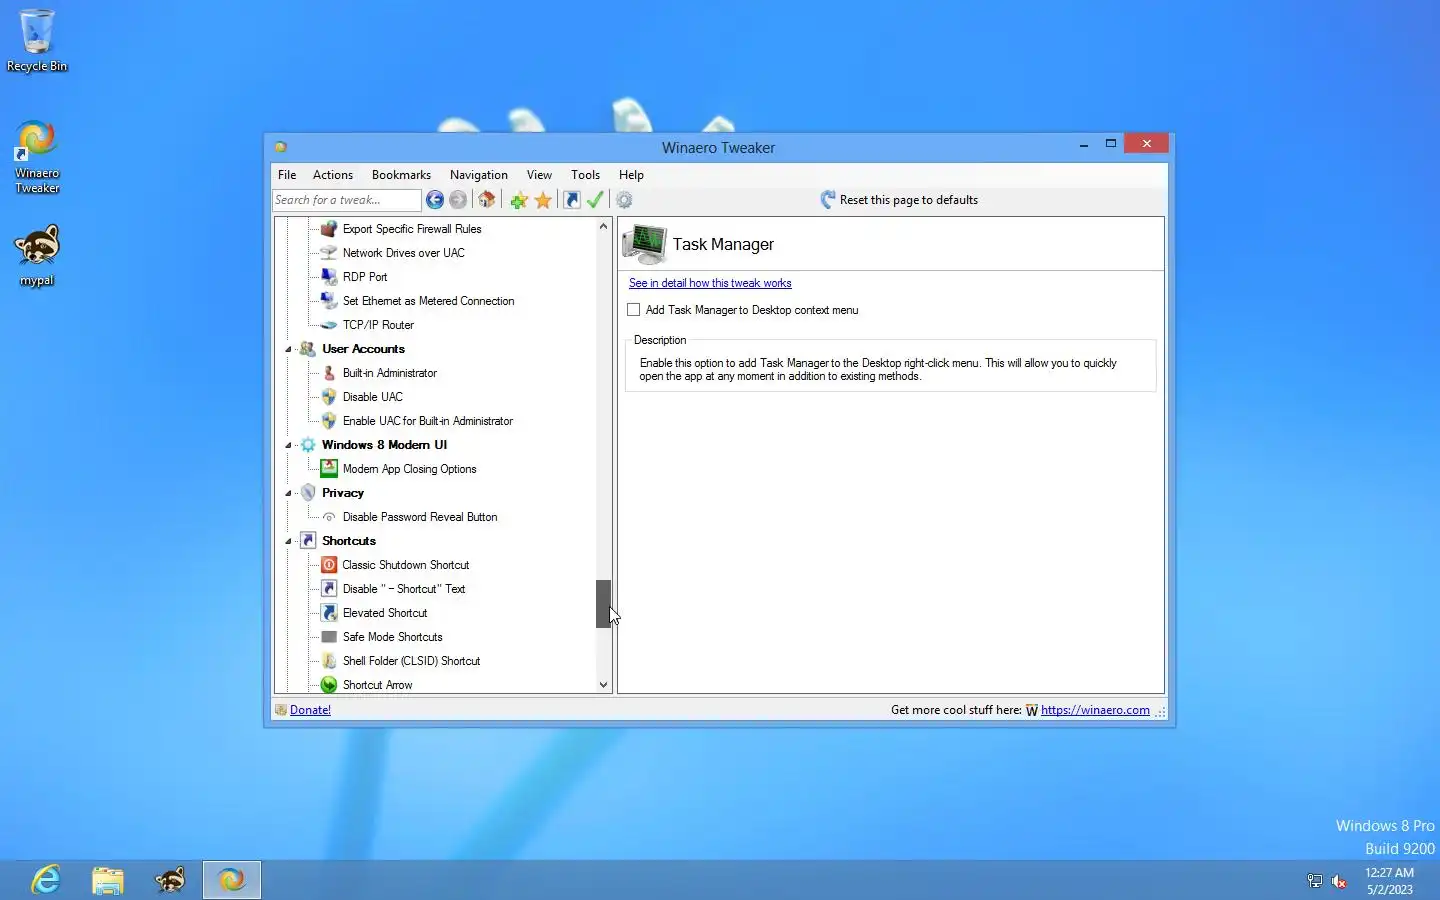This screenshot has height=900, width=1440.
Task: Open File Explorer from the taskbar
Action: pos(108,880)
